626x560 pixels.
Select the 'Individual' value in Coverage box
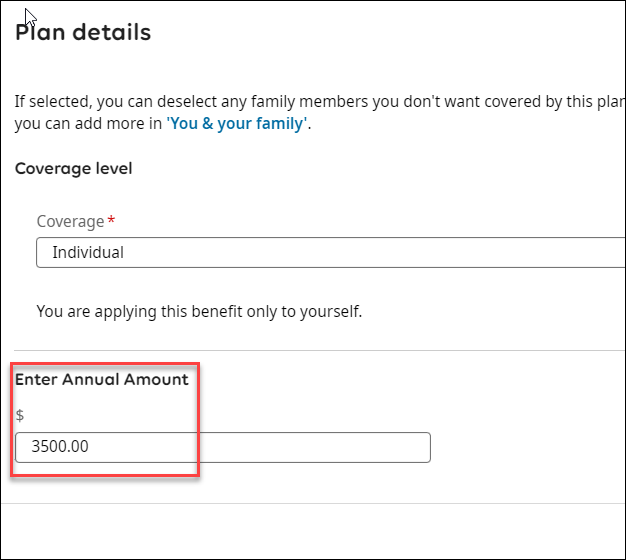88,253
